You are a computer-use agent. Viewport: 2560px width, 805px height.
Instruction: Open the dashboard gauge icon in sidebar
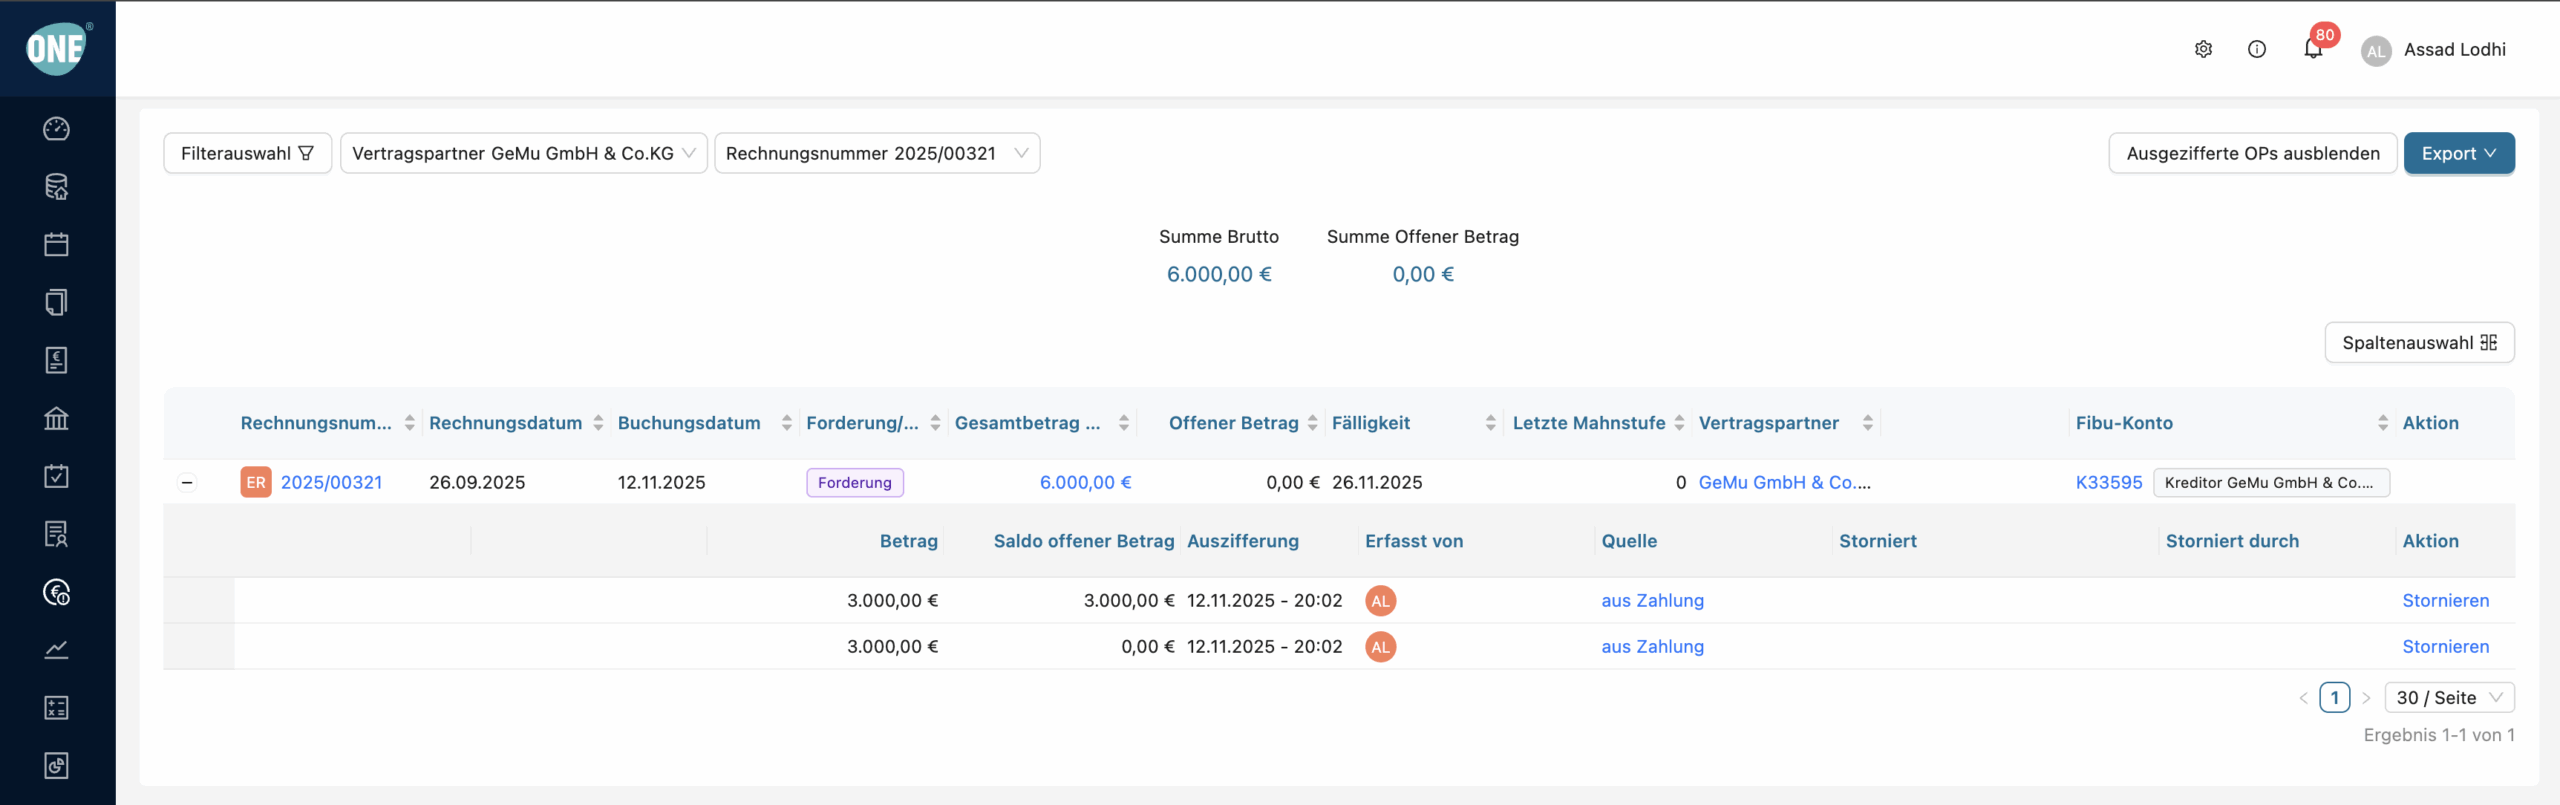[57, 129]
